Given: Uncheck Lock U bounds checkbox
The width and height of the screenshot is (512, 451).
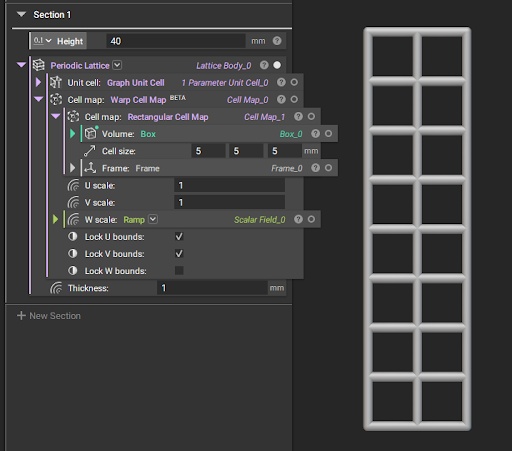Looking at the screenshot, I should [179, 236].
